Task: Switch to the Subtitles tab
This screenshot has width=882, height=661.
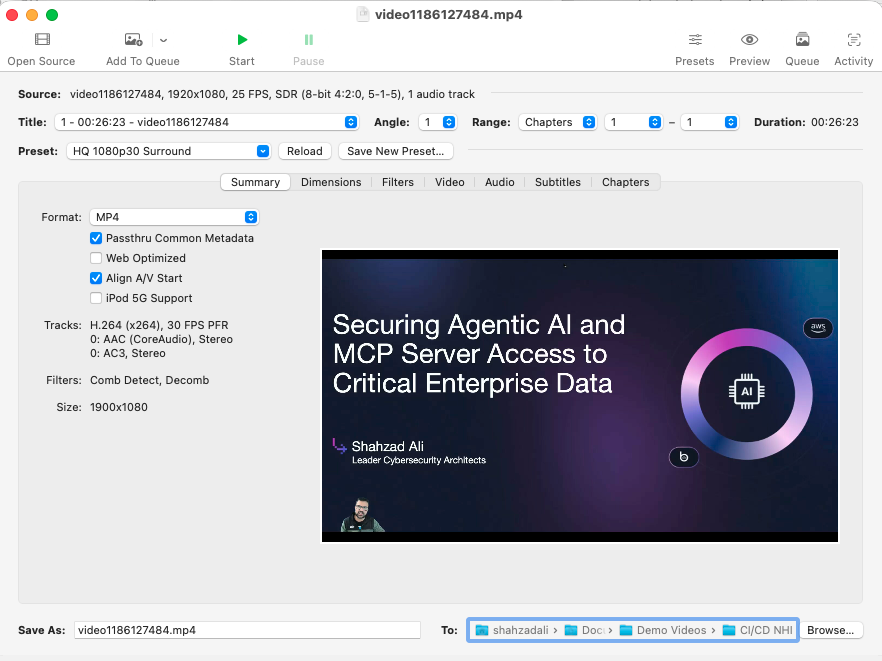Action: pos(557,182)
